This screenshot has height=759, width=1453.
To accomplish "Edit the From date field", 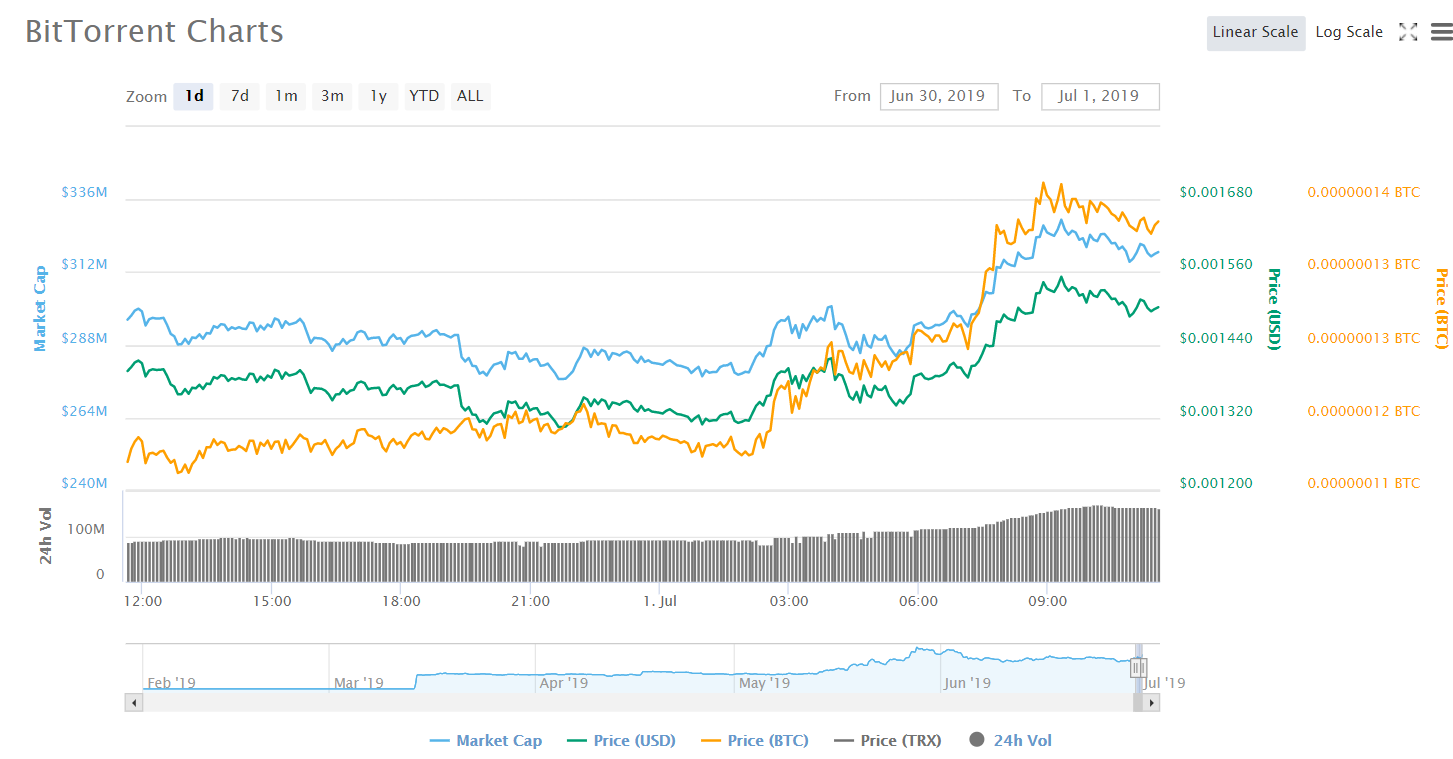I will (939, 96).
